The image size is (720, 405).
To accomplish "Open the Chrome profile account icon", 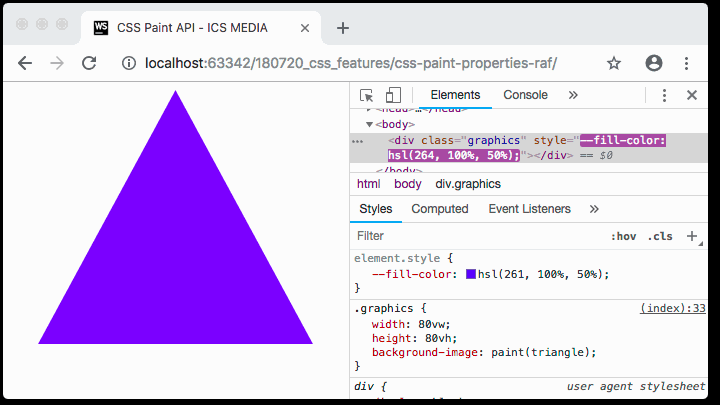I will 654,63.
